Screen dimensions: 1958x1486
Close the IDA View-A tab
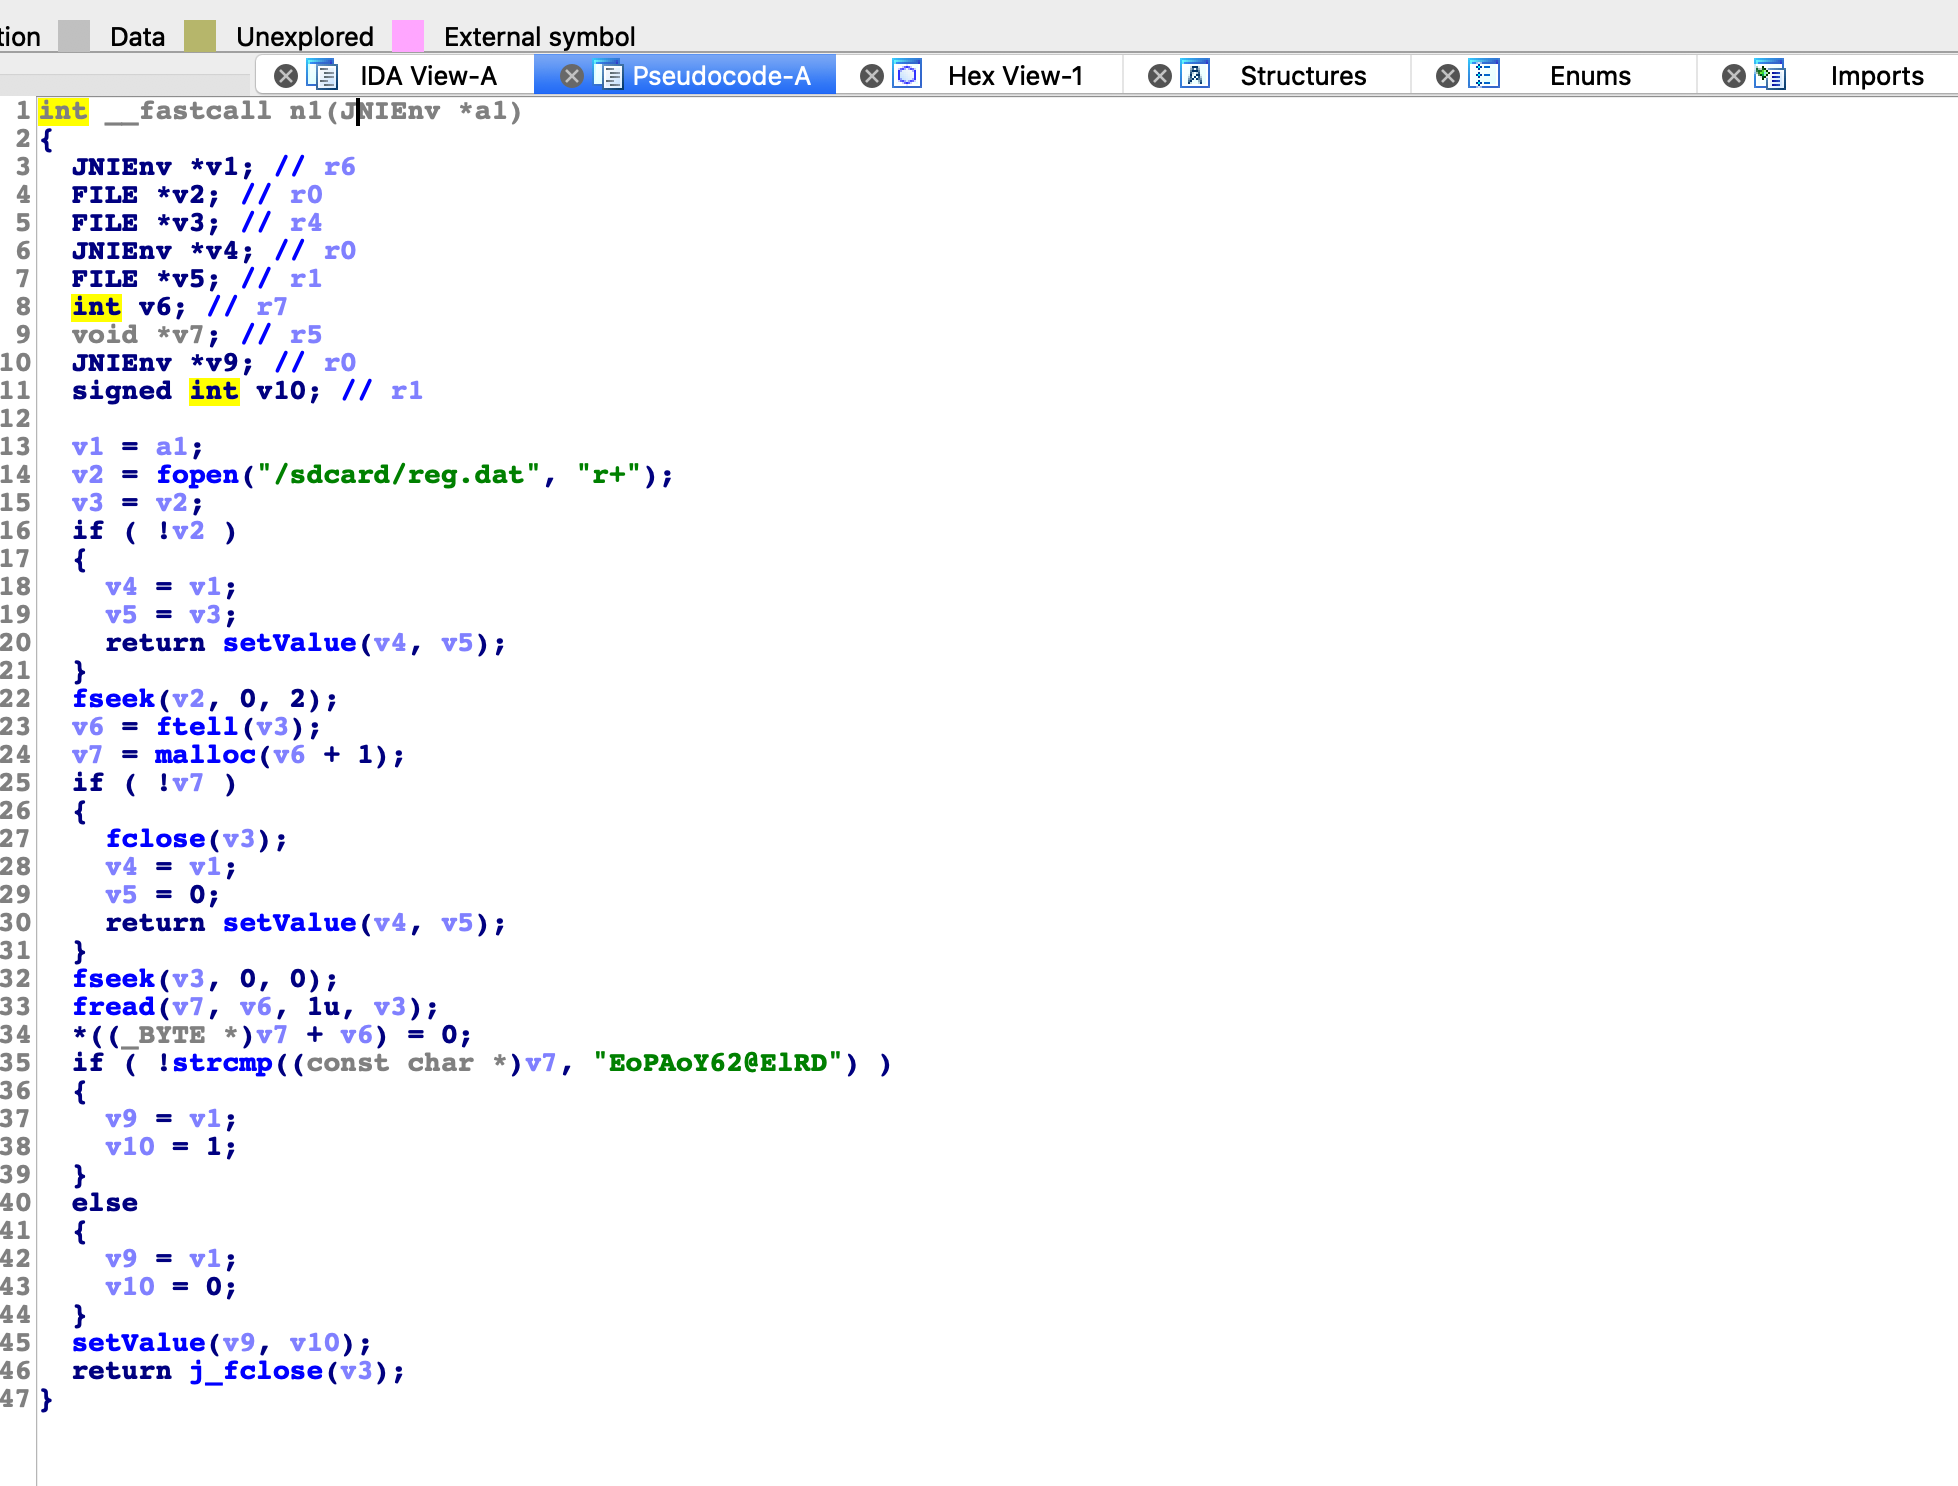(x=286, y=76)
